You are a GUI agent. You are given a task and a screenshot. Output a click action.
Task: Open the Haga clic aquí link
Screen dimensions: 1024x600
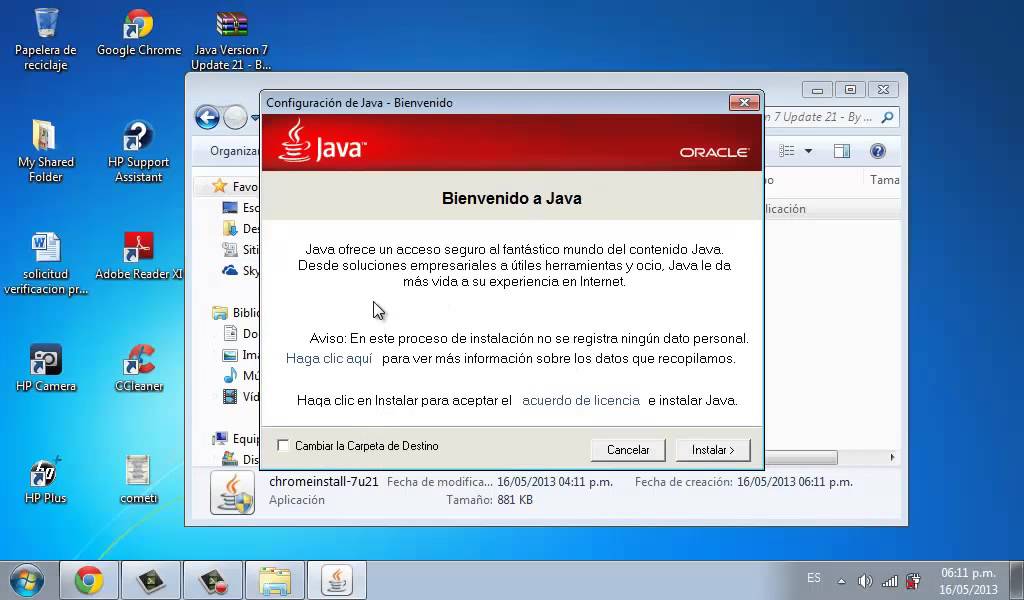pos(329,358)
